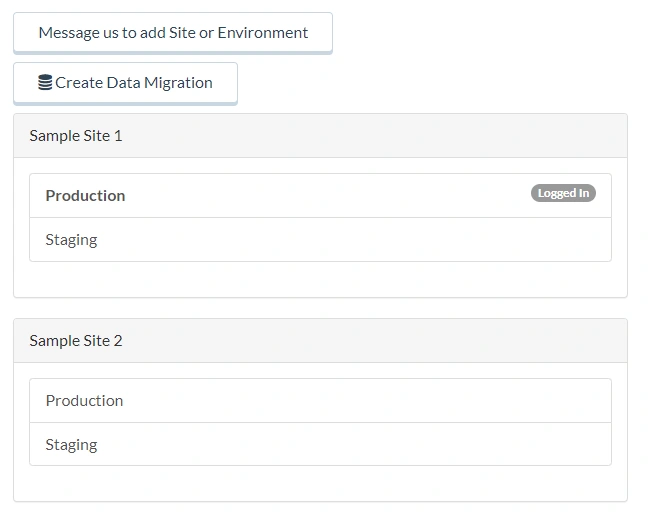Collapse the Sample Site 1 panel header

pyautogui.click(x=320, y=136)
